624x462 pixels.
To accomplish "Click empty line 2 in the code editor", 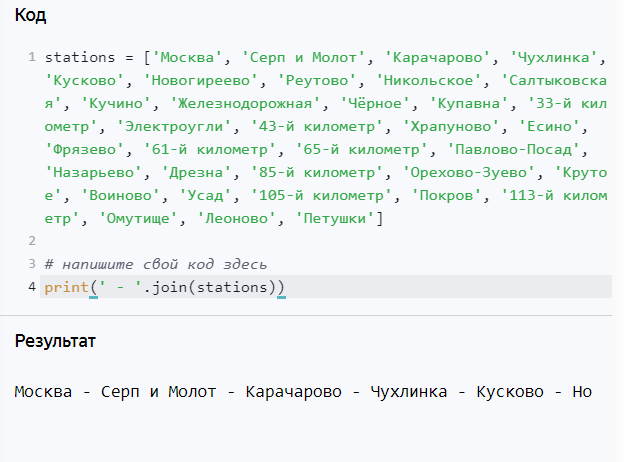I will [326, 241].
